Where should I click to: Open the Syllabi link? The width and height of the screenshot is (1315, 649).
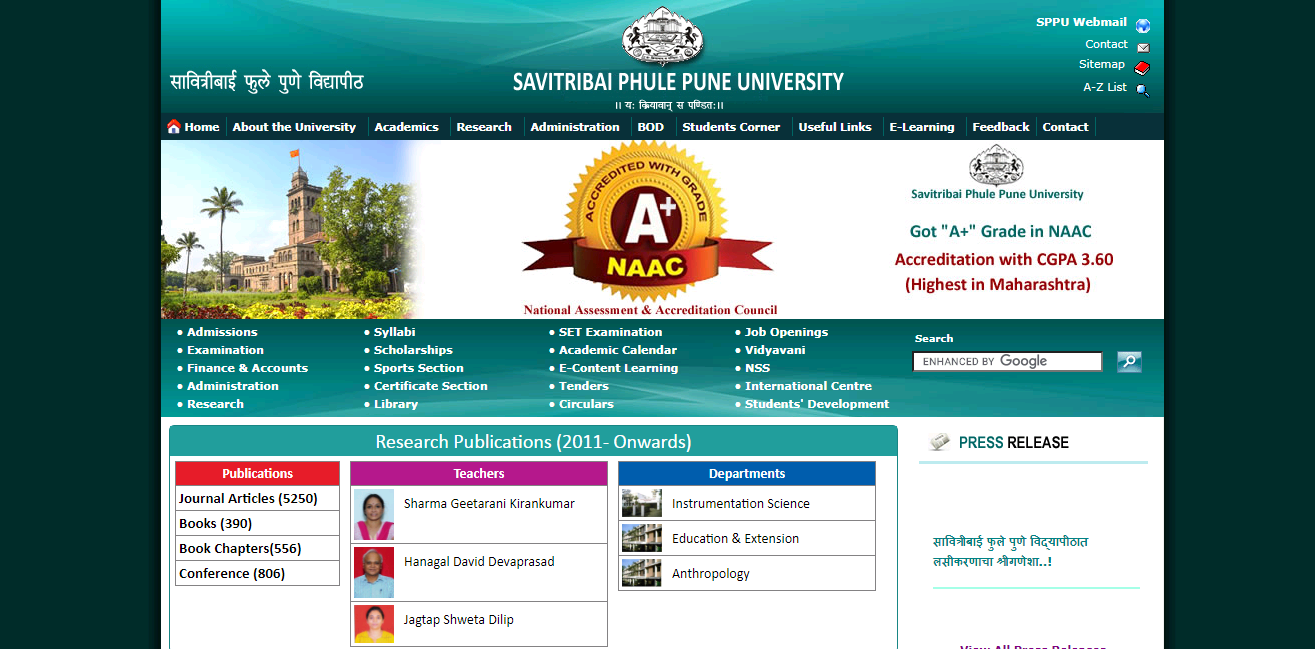[x=395, y=332]
